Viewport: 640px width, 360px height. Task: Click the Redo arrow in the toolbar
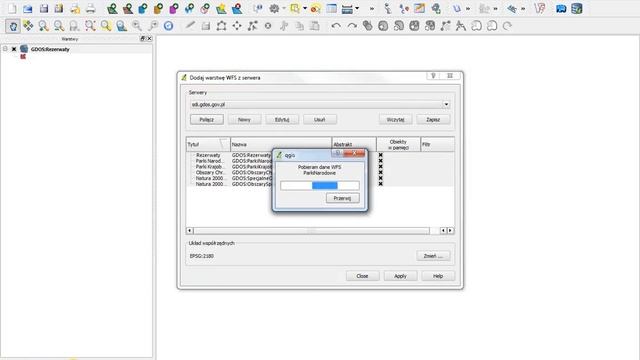351,26
